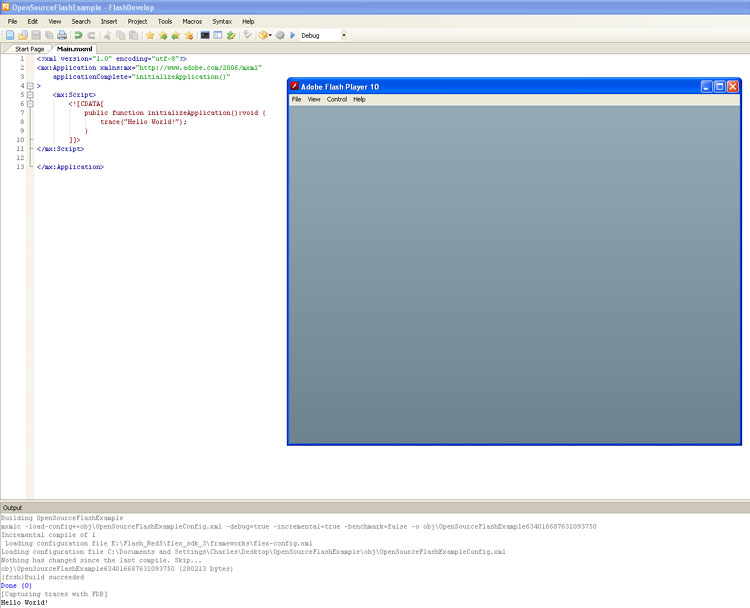Open the Insert menu
This screenshot has height=608, width=750.
point(109,22)
